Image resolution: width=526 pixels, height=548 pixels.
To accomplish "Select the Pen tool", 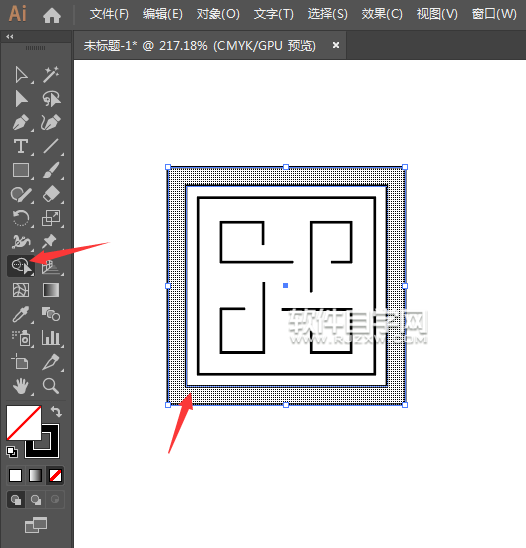I will [x=21, y=123].
